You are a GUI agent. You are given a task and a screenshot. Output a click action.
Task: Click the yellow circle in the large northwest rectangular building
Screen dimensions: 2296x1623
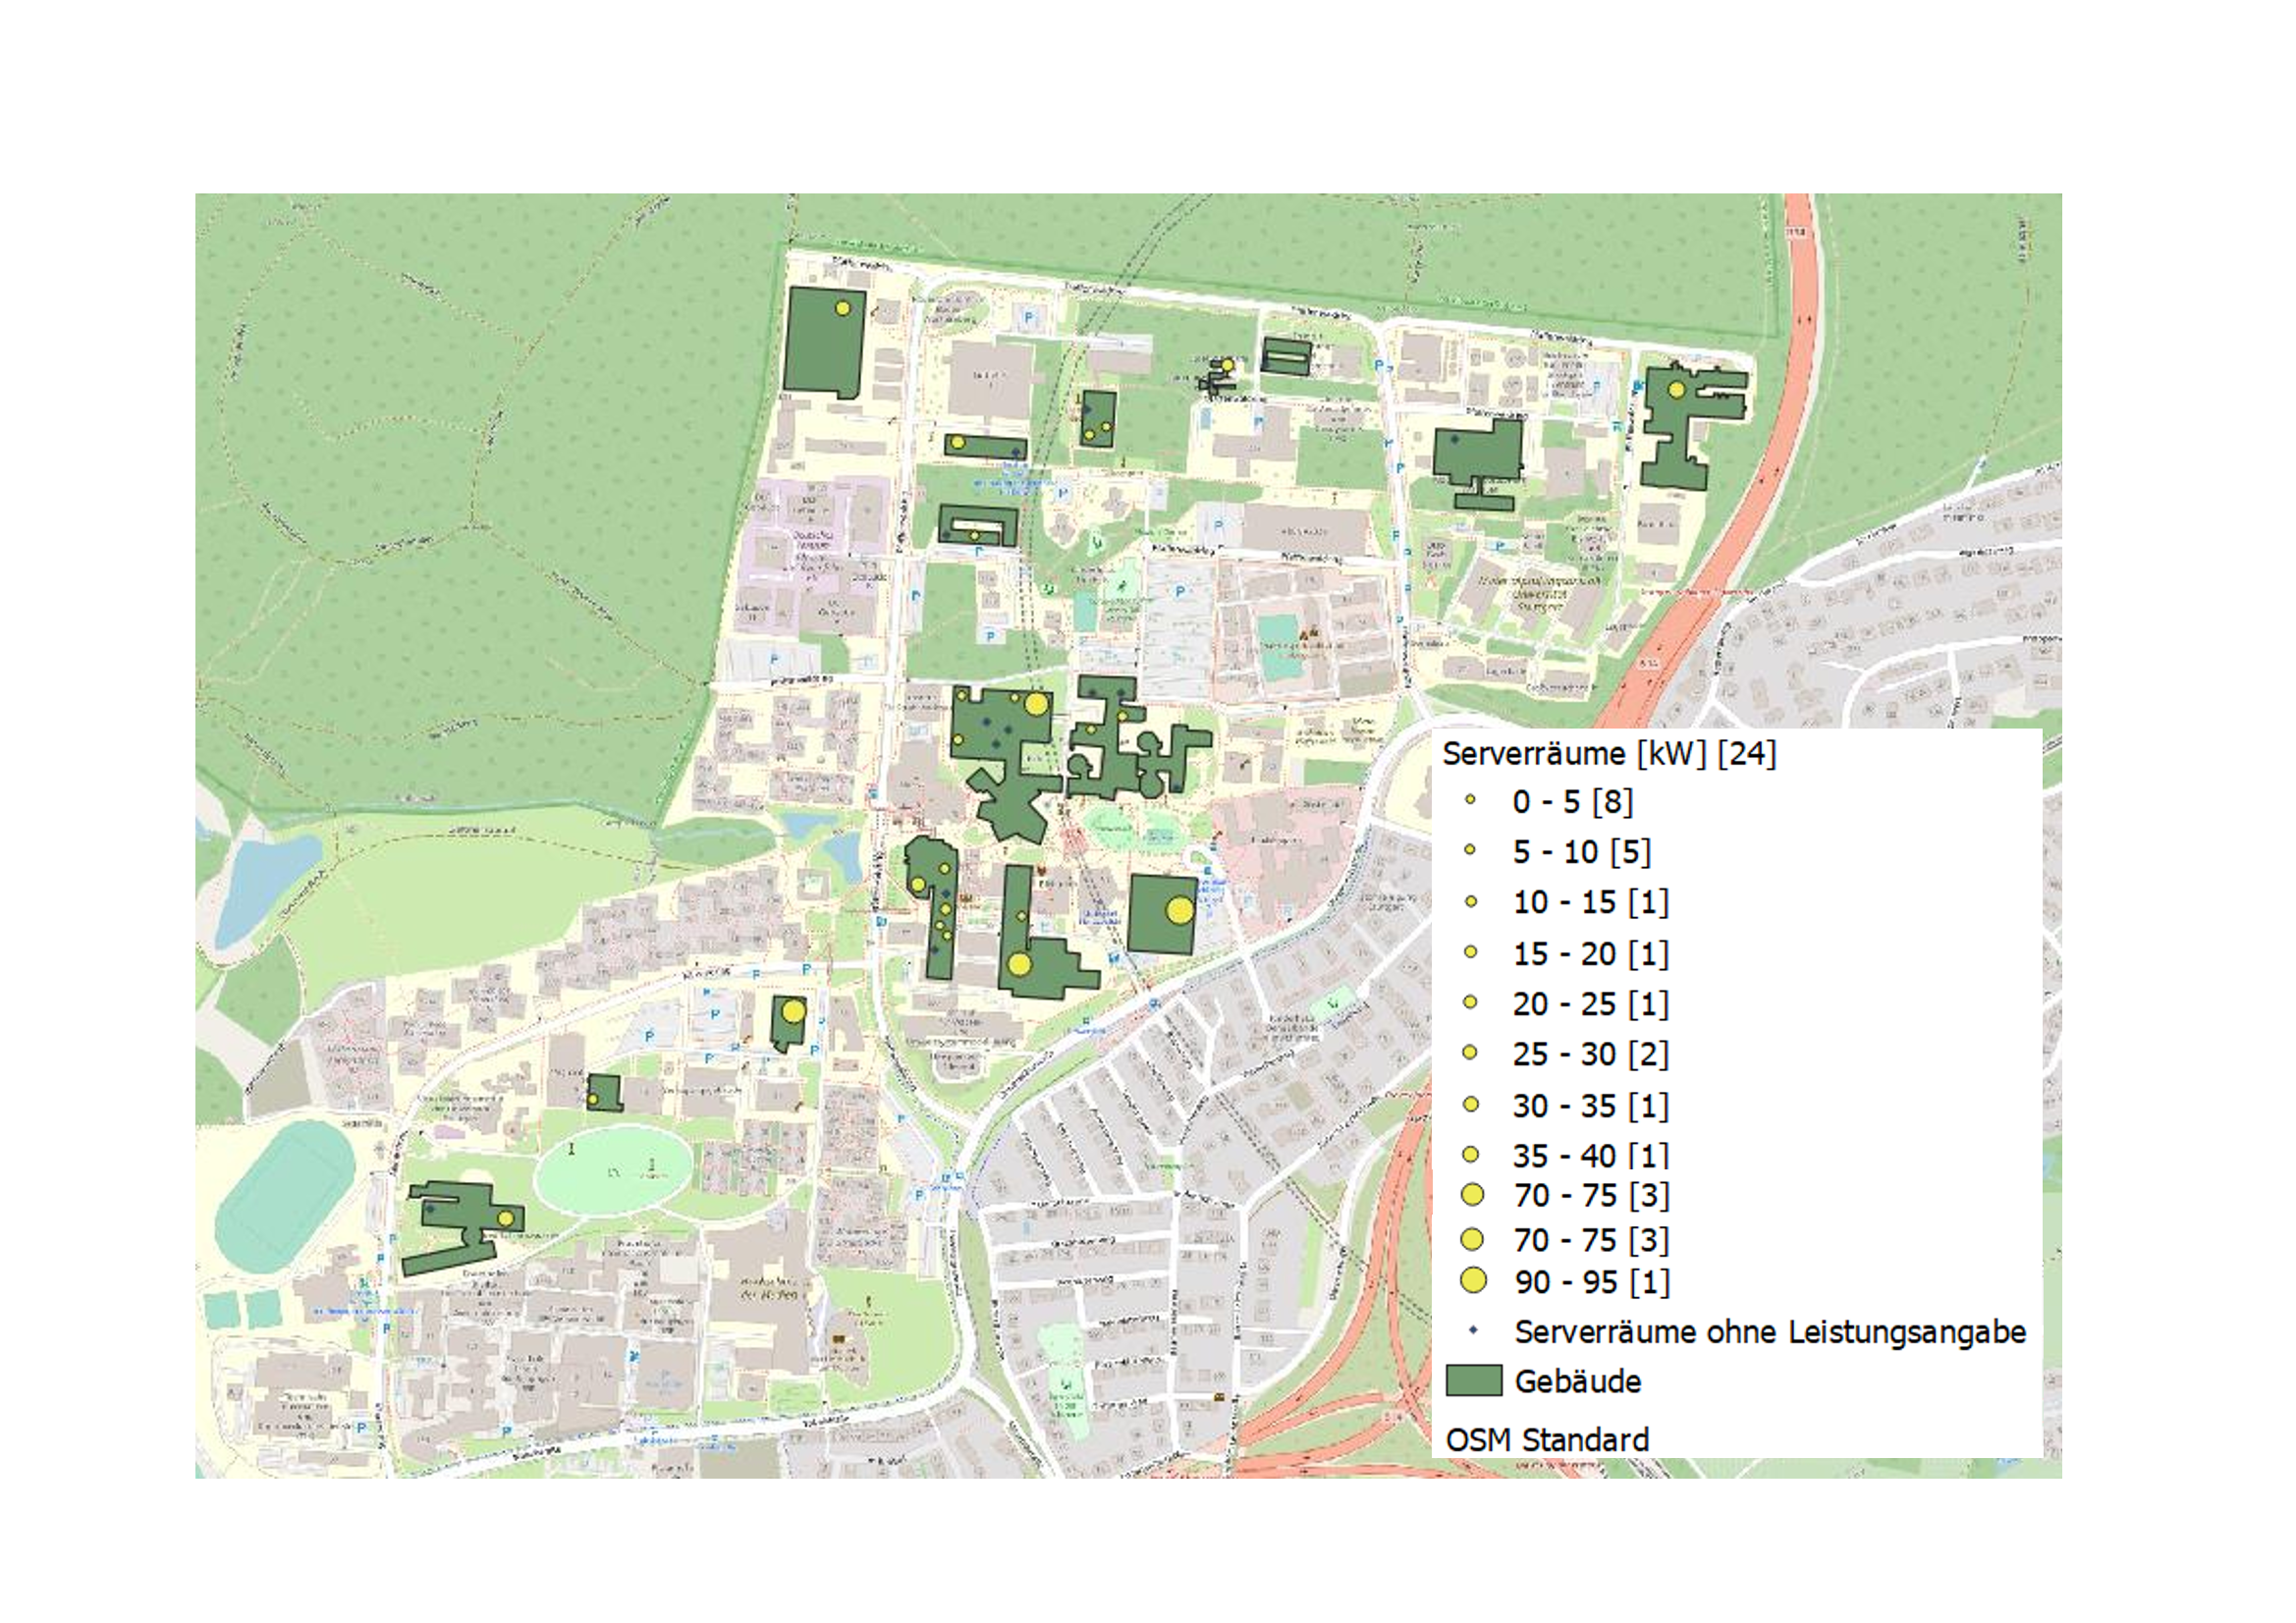pos(843,308)
